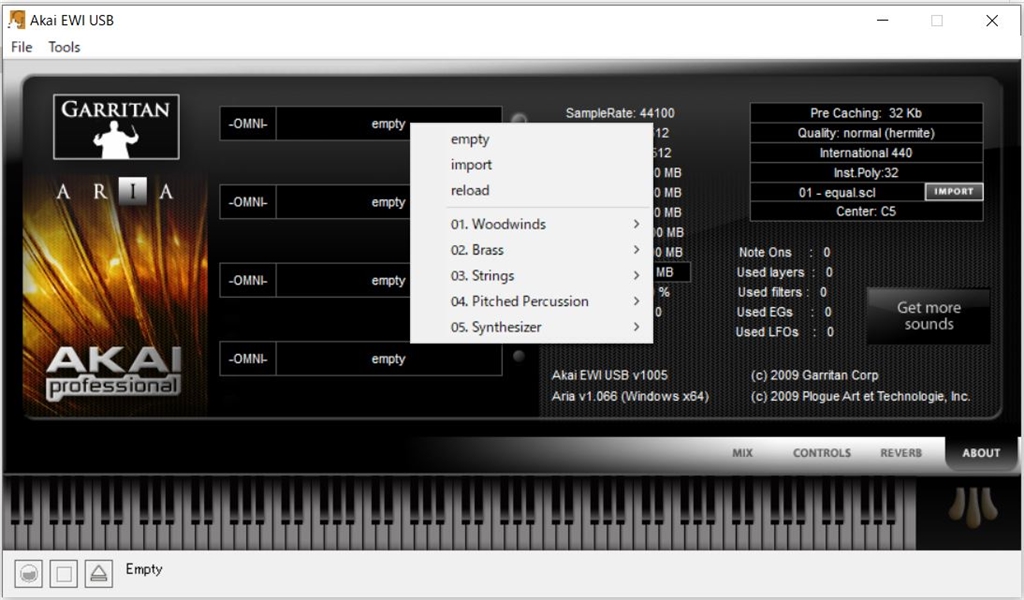This screenshot has width=1024, height=600.
Task: Choose 'import' from the context menu
Action: pyautogui.click(x=471, y=165)
